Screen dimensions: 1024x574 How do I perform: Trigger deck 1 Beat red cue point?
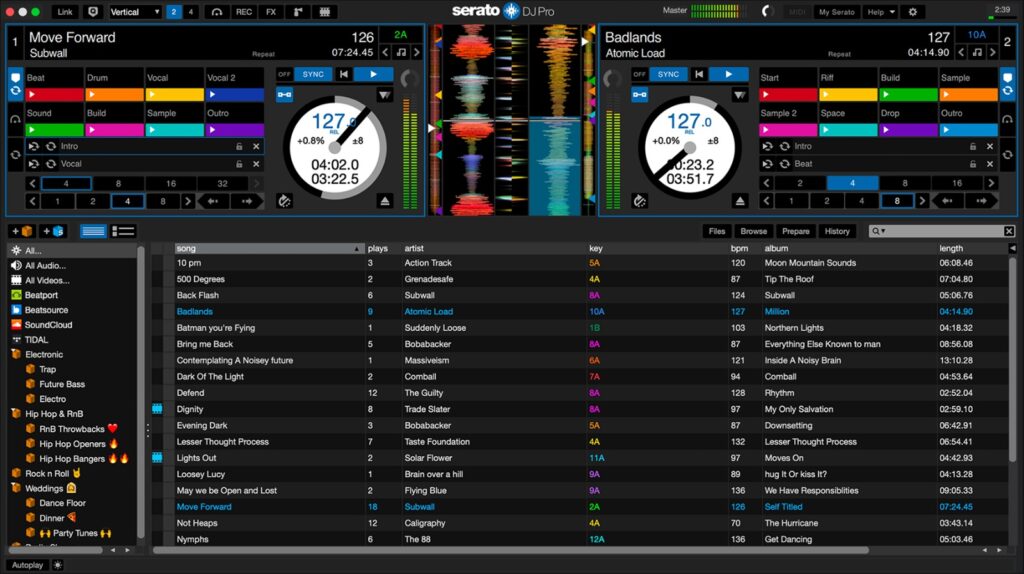54,95
